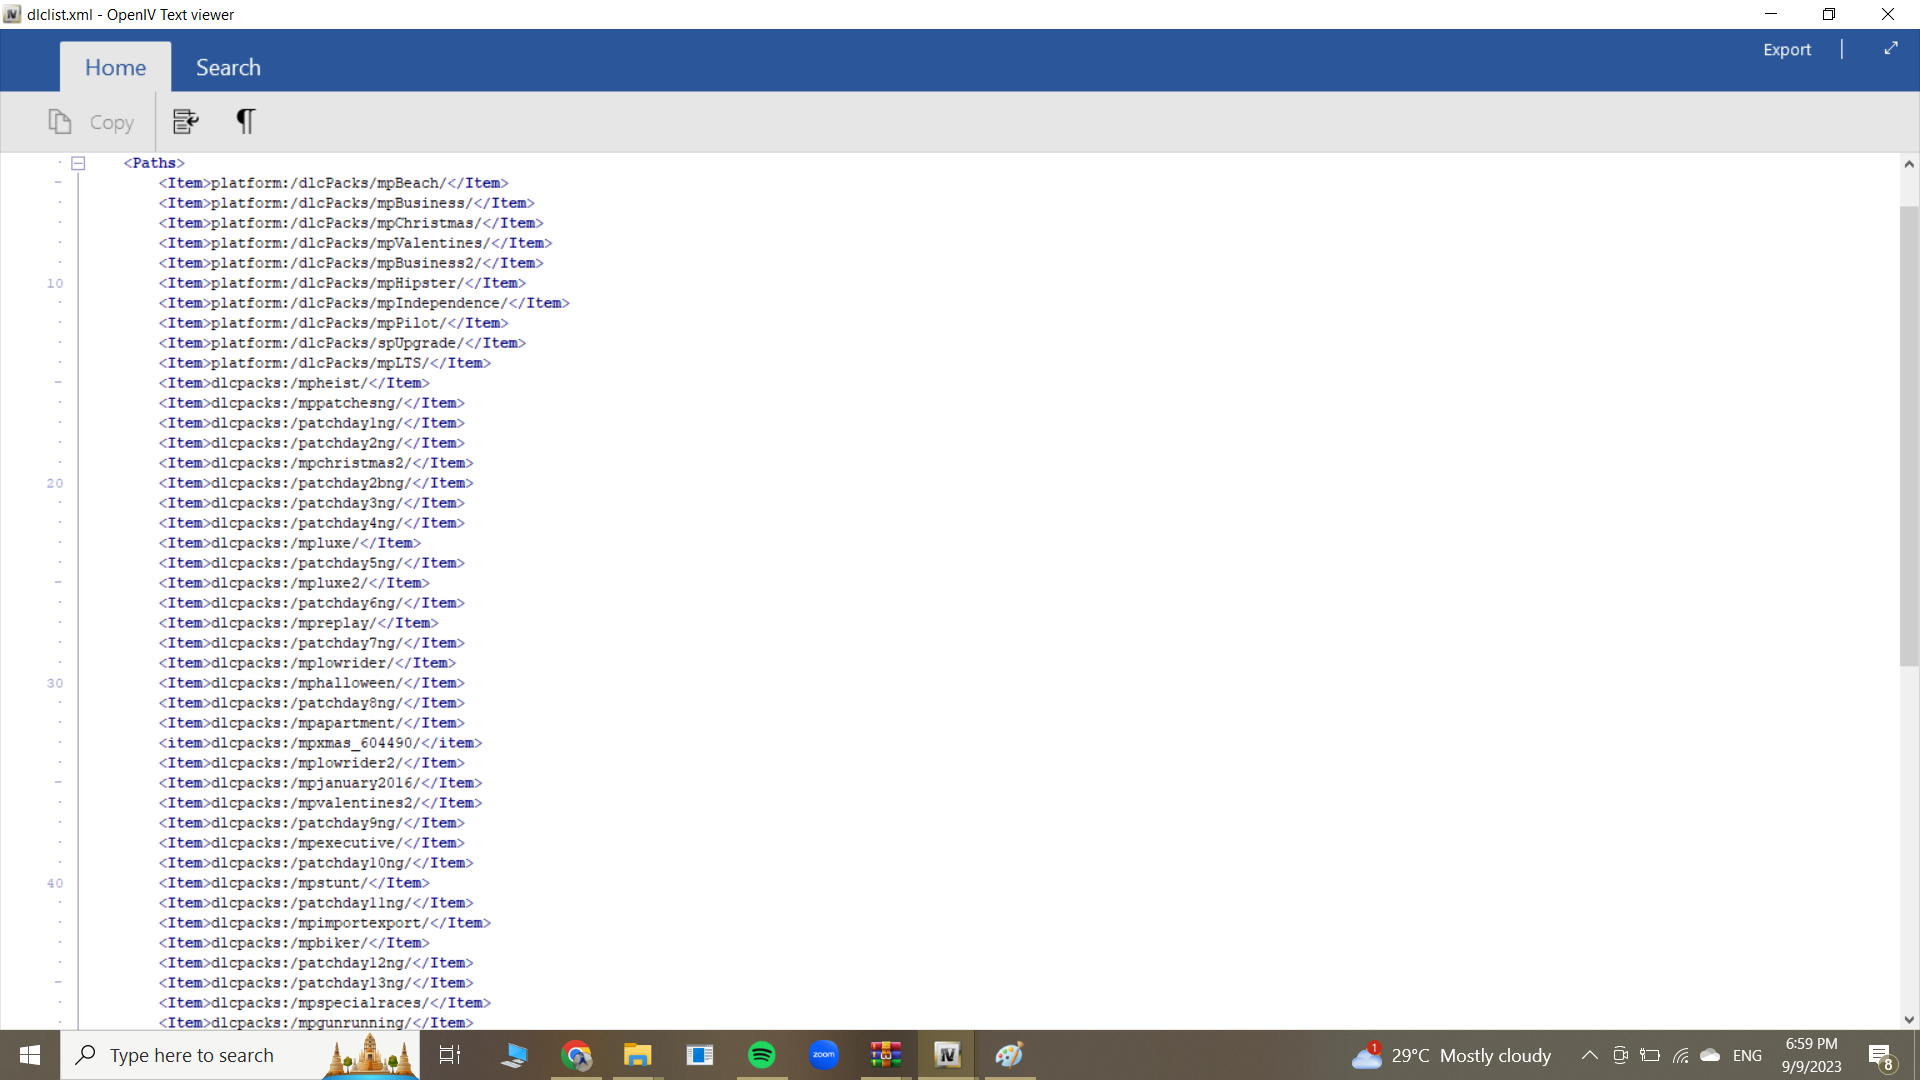Viewport: 1920px width, 1080px height.
Task: Toggle fullscreen expand arrow icon
Action: click(x=1891, y=49)
